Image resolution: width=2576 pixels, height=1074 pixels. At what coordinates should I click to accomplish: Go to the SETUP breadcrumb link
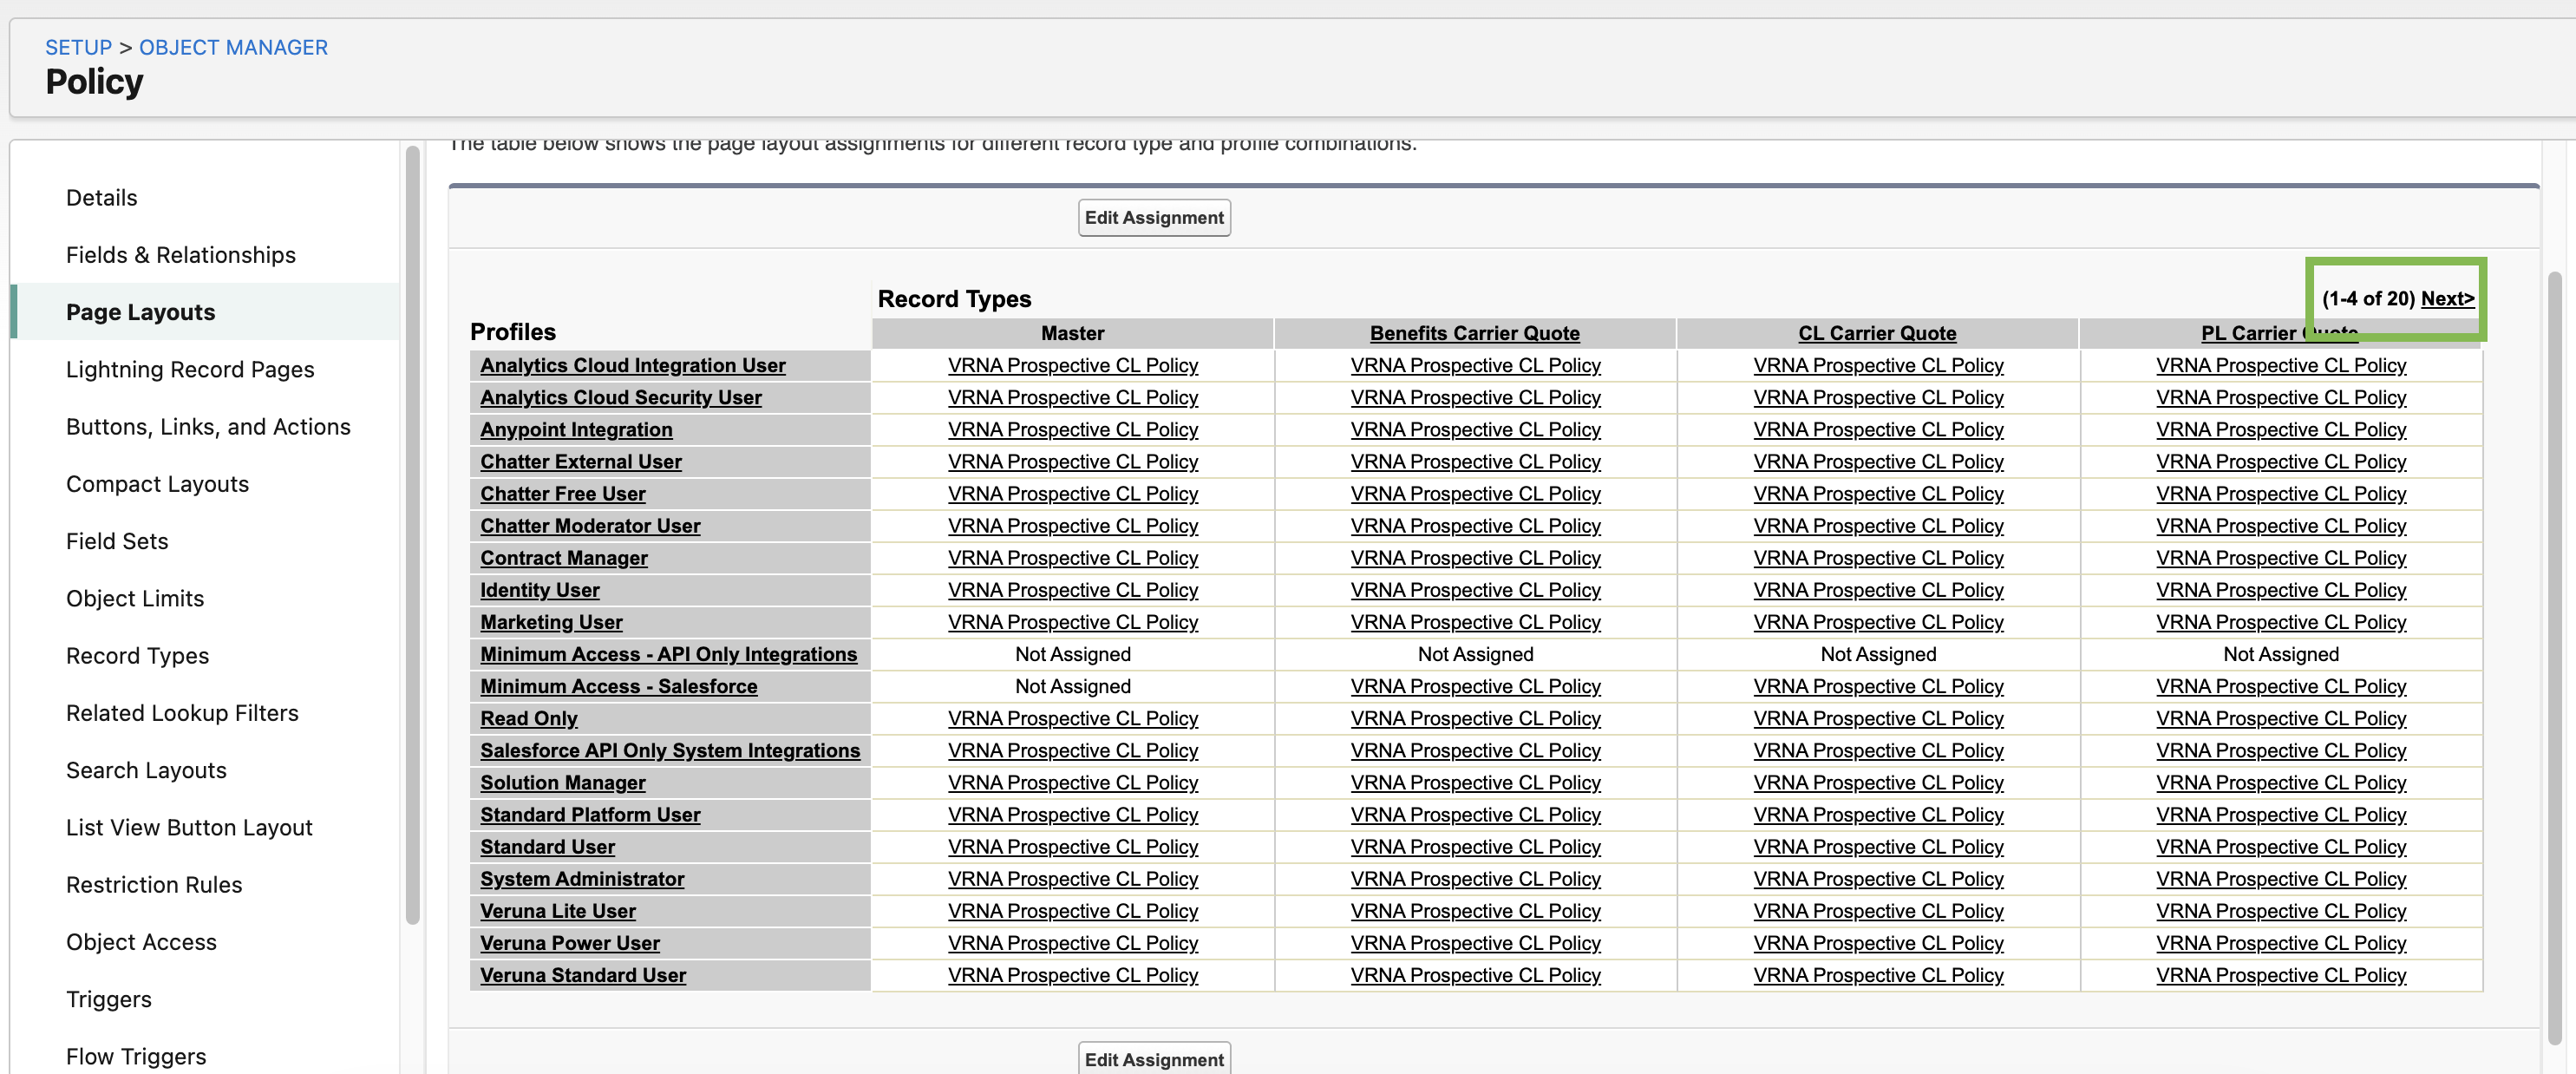tap(79, 47)
